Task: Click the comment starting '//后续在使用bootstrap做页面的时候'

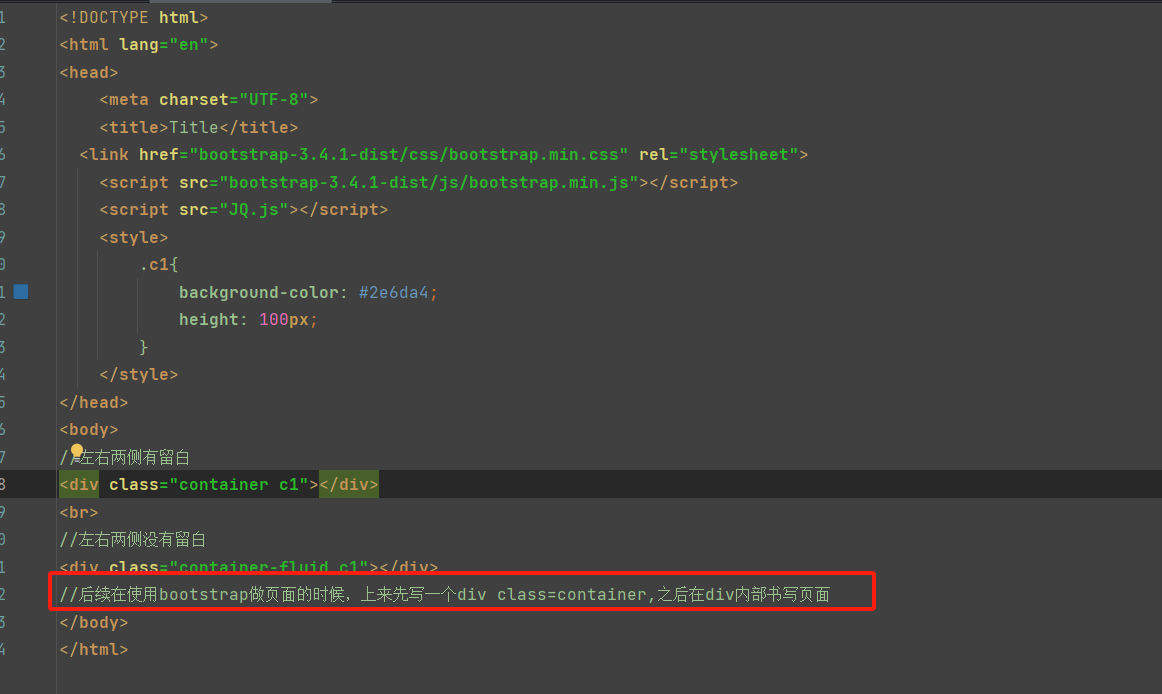Action: 445,595
